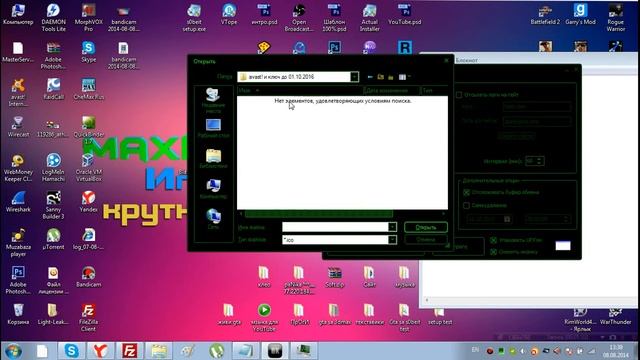Image resolution: width=640 pixels, height=360 pixels.
Task: Open the Skype desktop shortcut
Action: [x=88, y=52]
